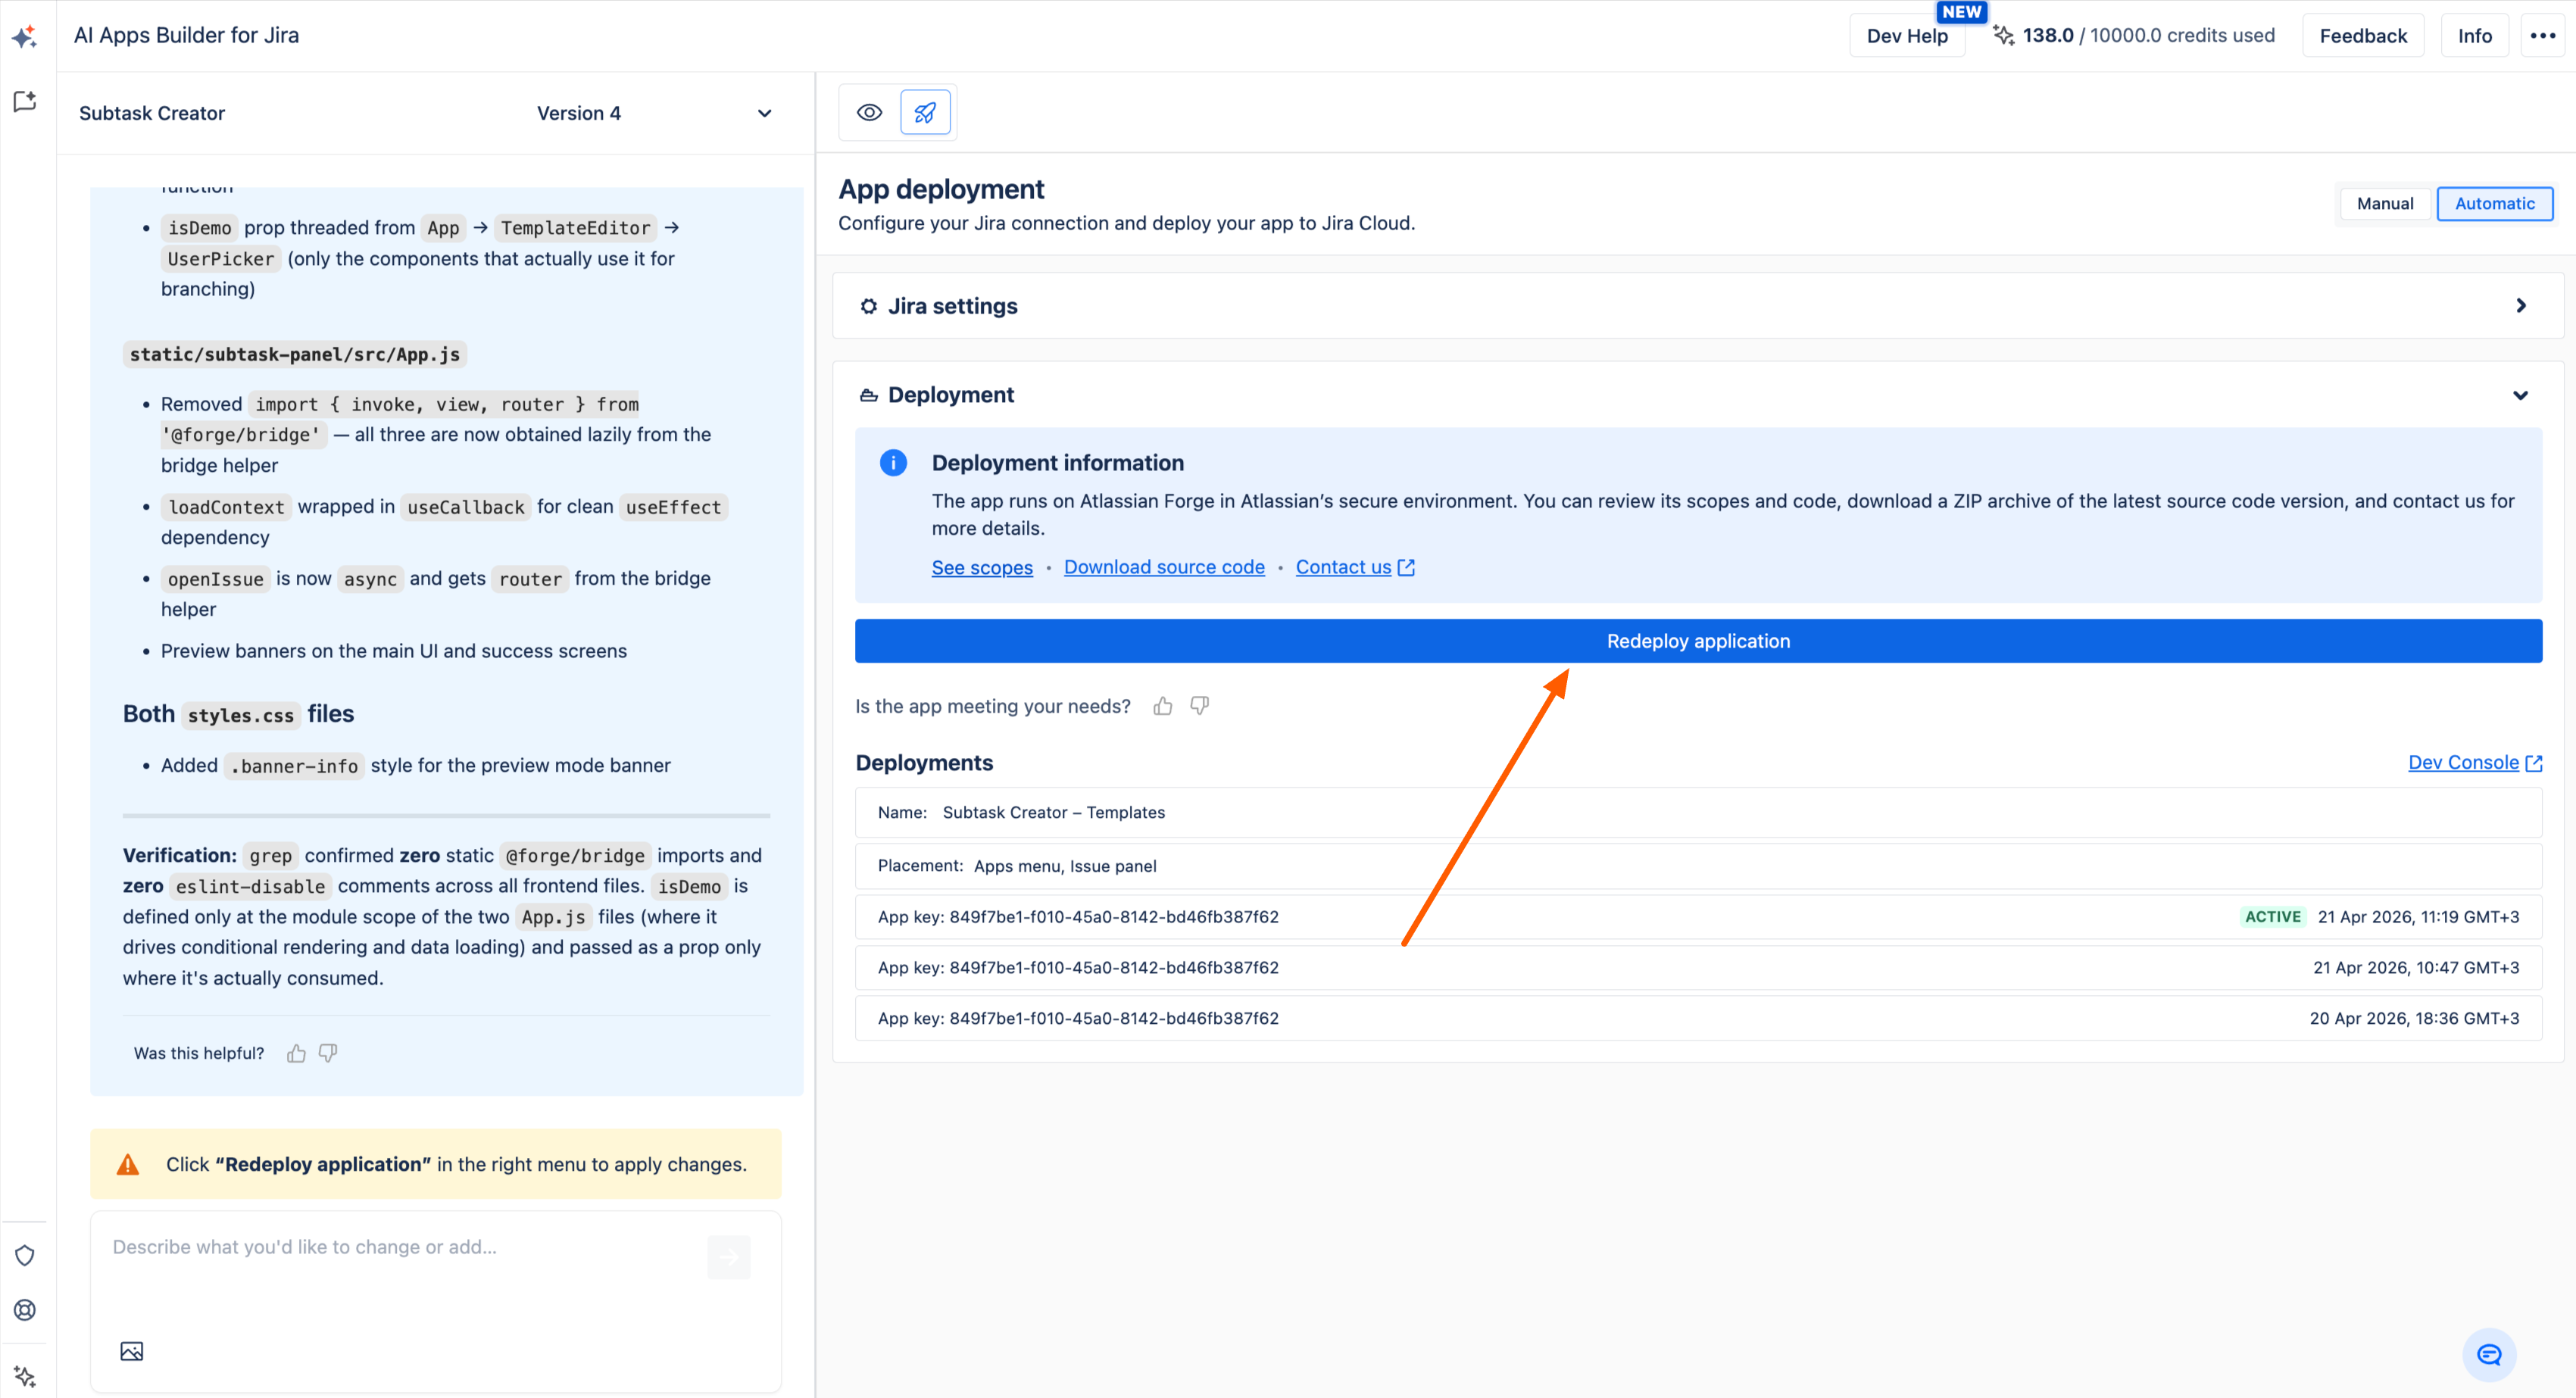Image resolution: width=2576 pixels, height=1398 pixels.
Task: Select Automatic deployment mode
Action: tap(2494, 204)
